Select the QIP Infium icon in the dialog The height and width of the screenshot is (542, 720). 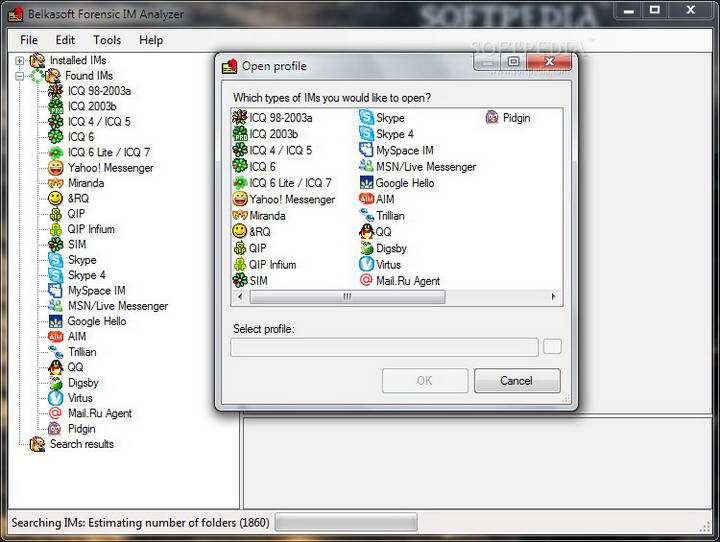pyautogui.click(x=239, y=264)
